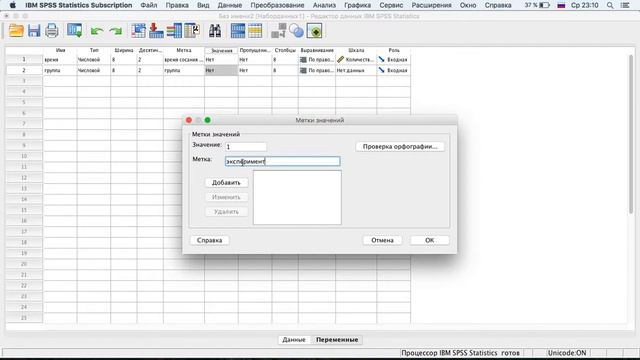
Task: Go to variable toolbar icon
Action: pyautogui.click(x=156, y=31)
